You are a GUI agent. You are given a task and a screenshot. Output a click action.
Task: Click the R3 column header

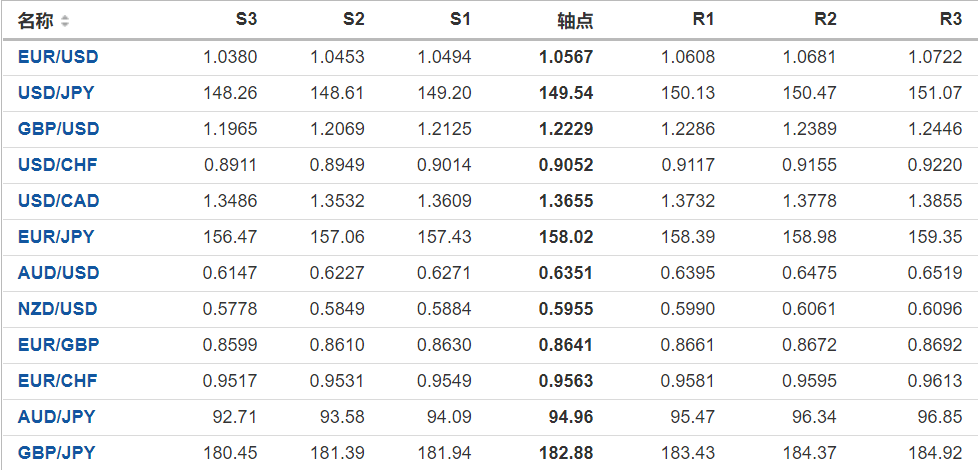coord(951,20)
